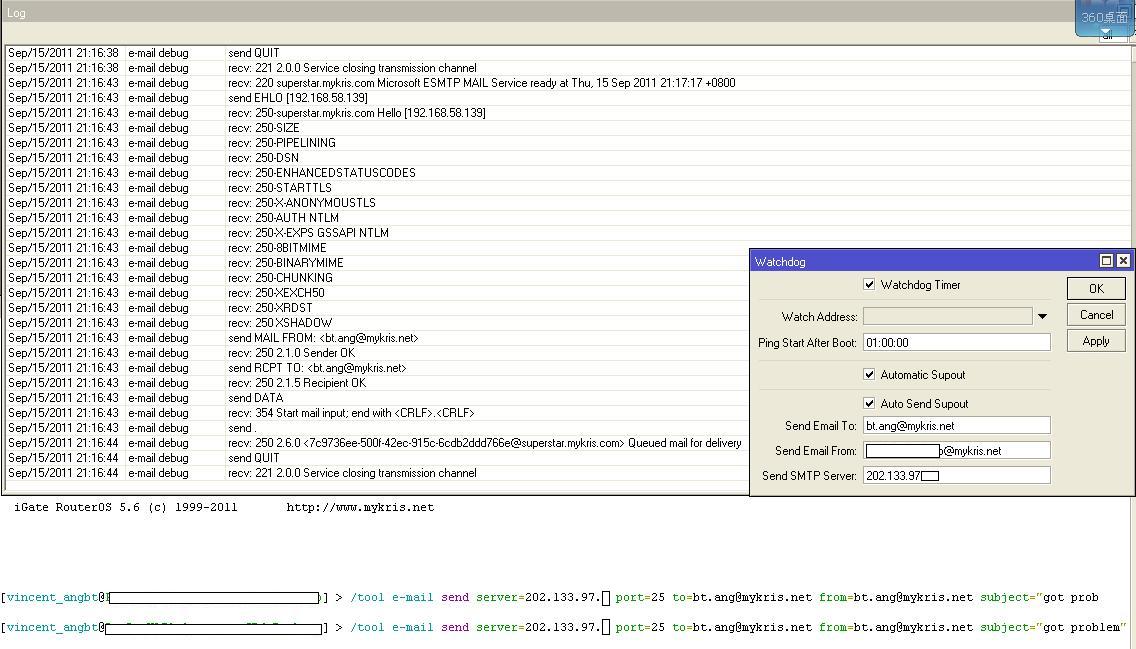
Task: Click the Send SMTP Server field
Action: (956, 476)
